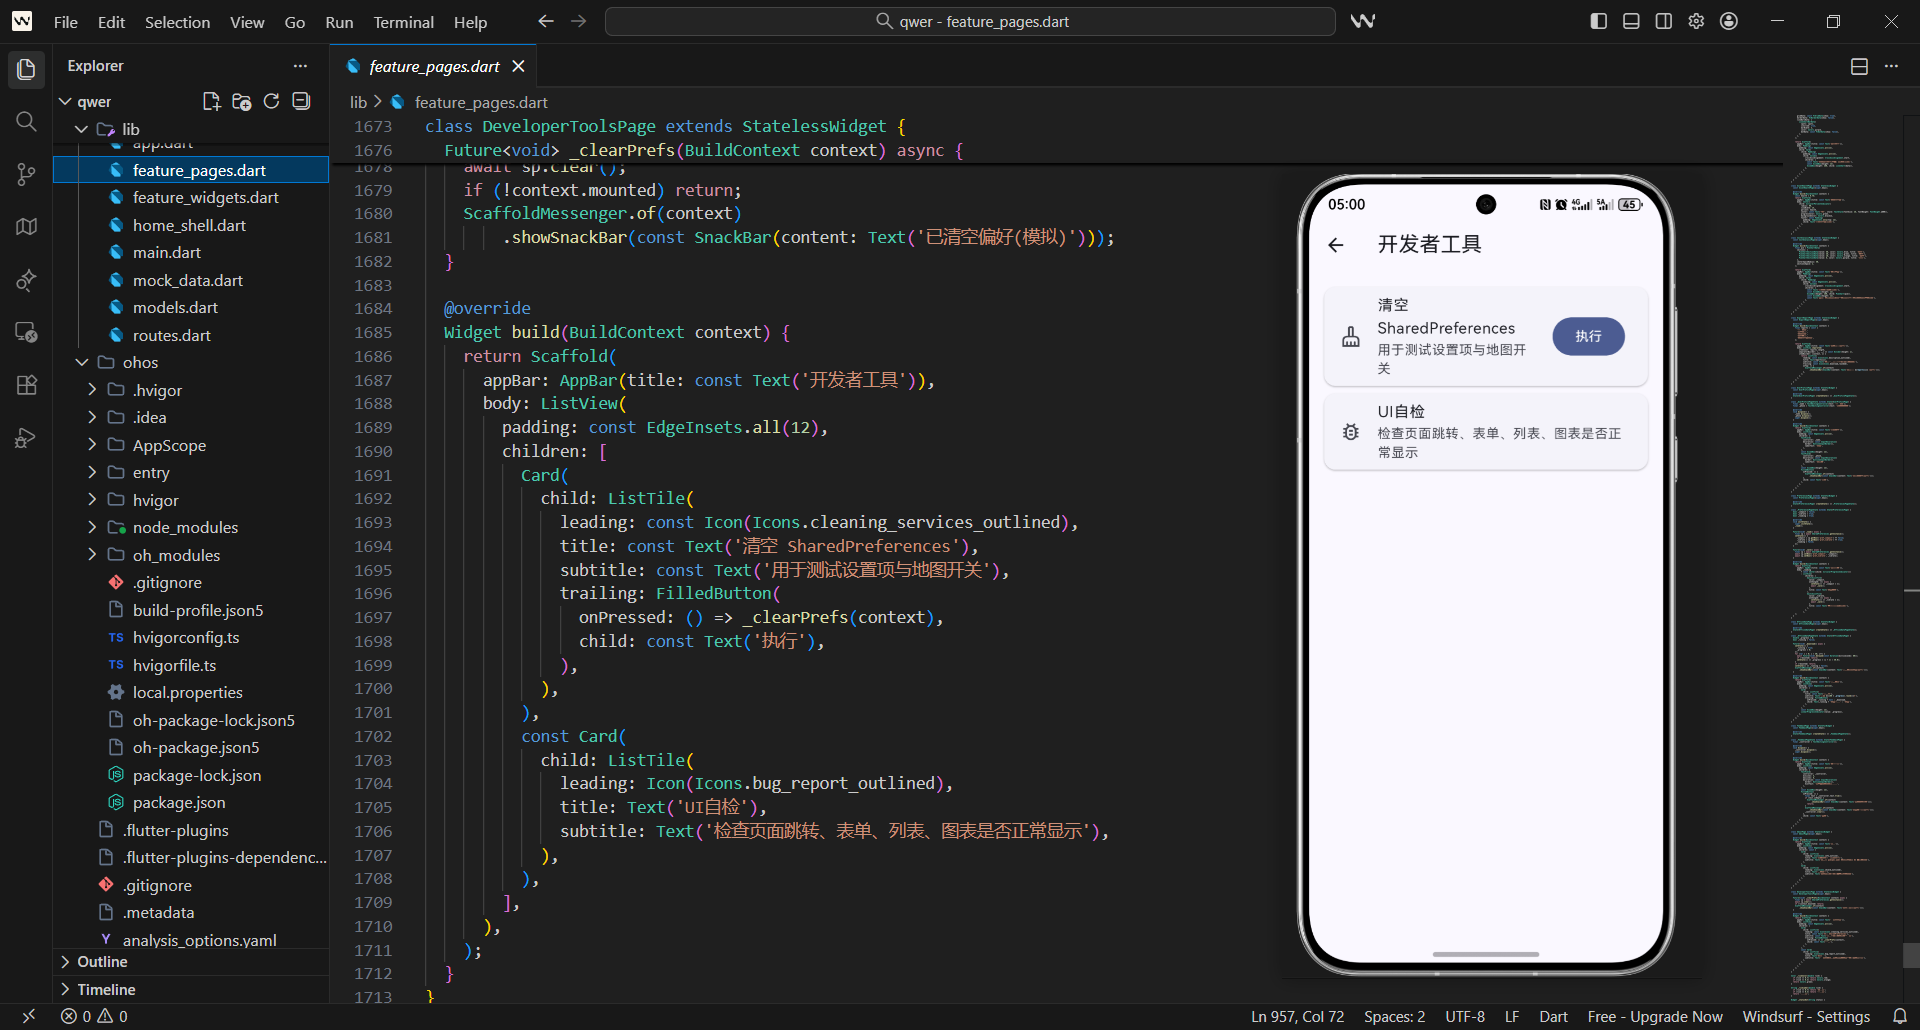The width and height of the screenshot is (1920, 1030).
Task: Open the book-shaped activity bar icon
Action: point(26,227)
